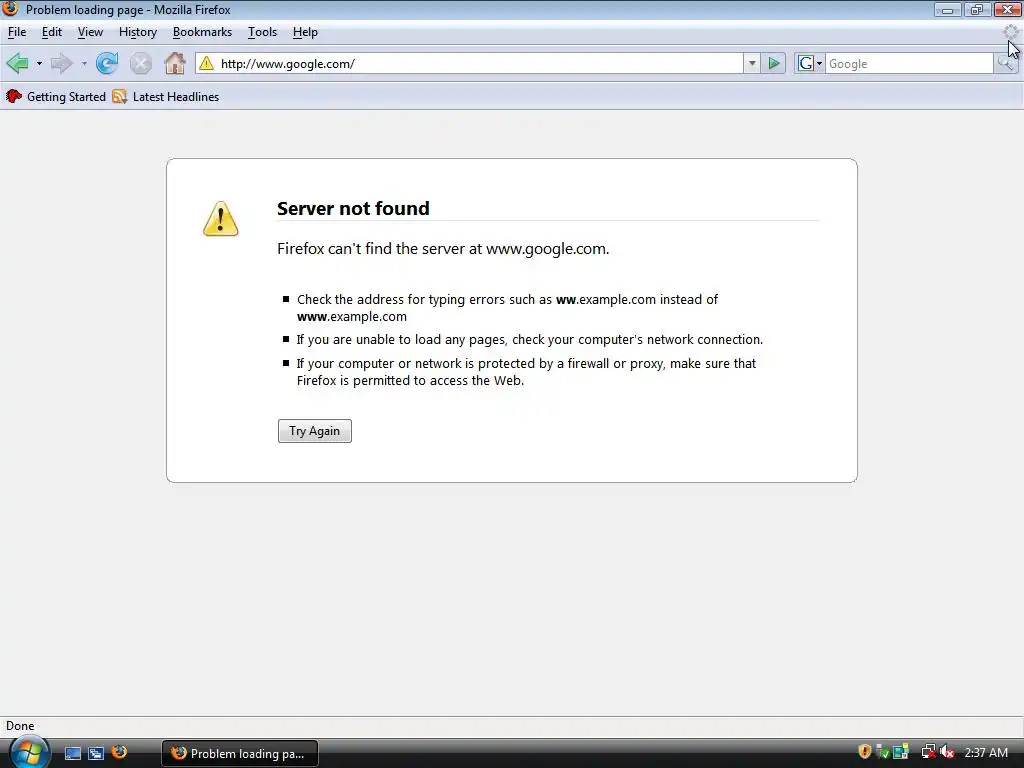The width and height of the screenshot is (1024, 768).
Task: Click Show Desktop quick launch icon
Action: pos(73,753)
